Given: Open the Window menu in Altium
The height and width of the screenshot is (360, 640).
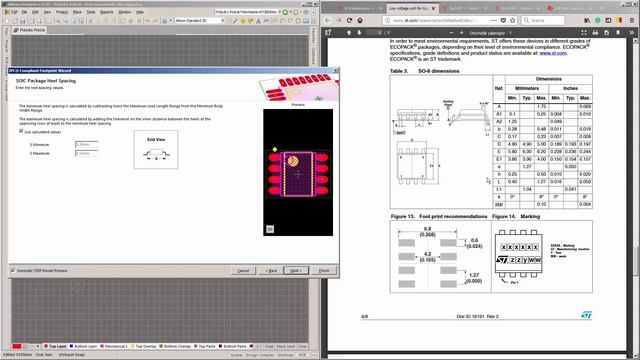Looking at the screenshot, I should coord(124,12).
